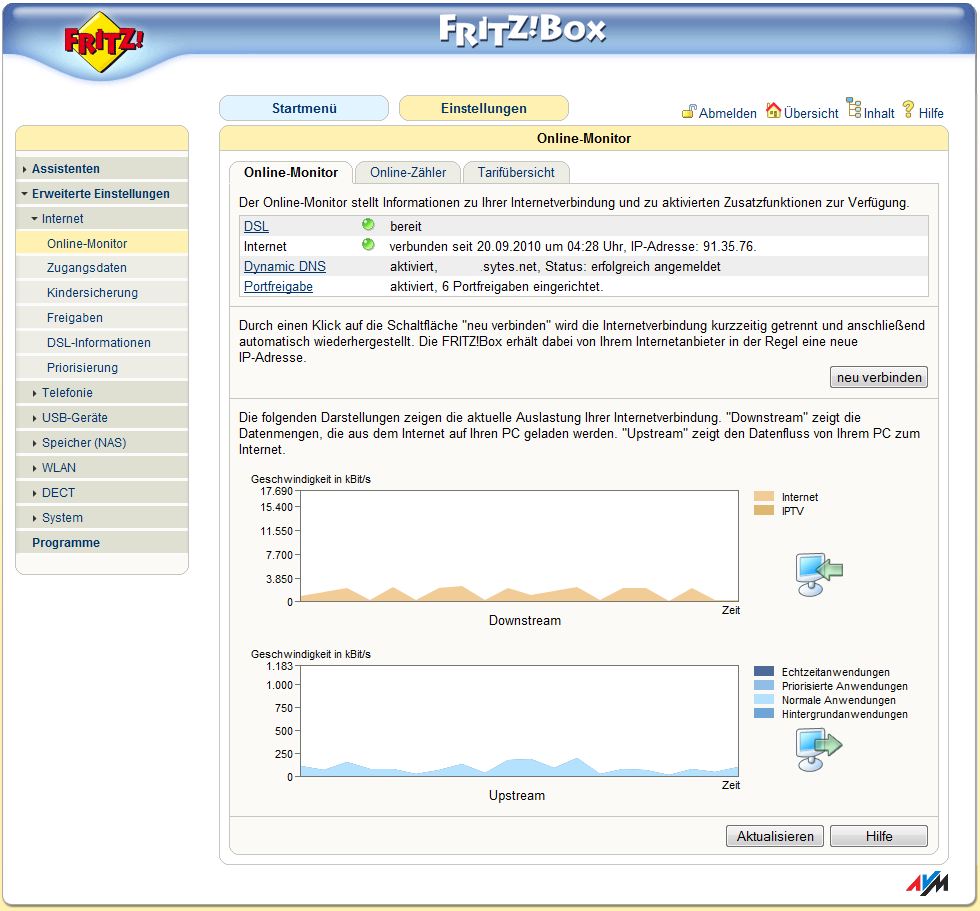Click the 1.183 upstream axis value
This screenshot has height=911, width=980.
pos(279,666)
